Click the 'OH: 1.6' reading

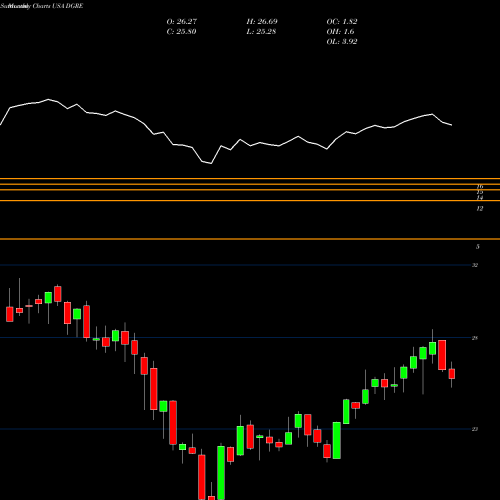[340, 32]
